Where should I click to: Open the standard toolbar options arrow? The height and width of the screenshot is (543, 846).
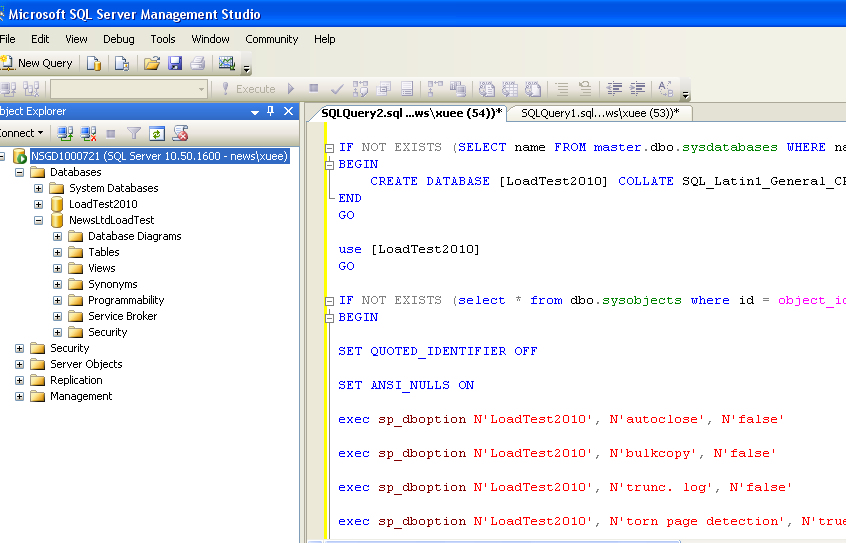(247, 69)
